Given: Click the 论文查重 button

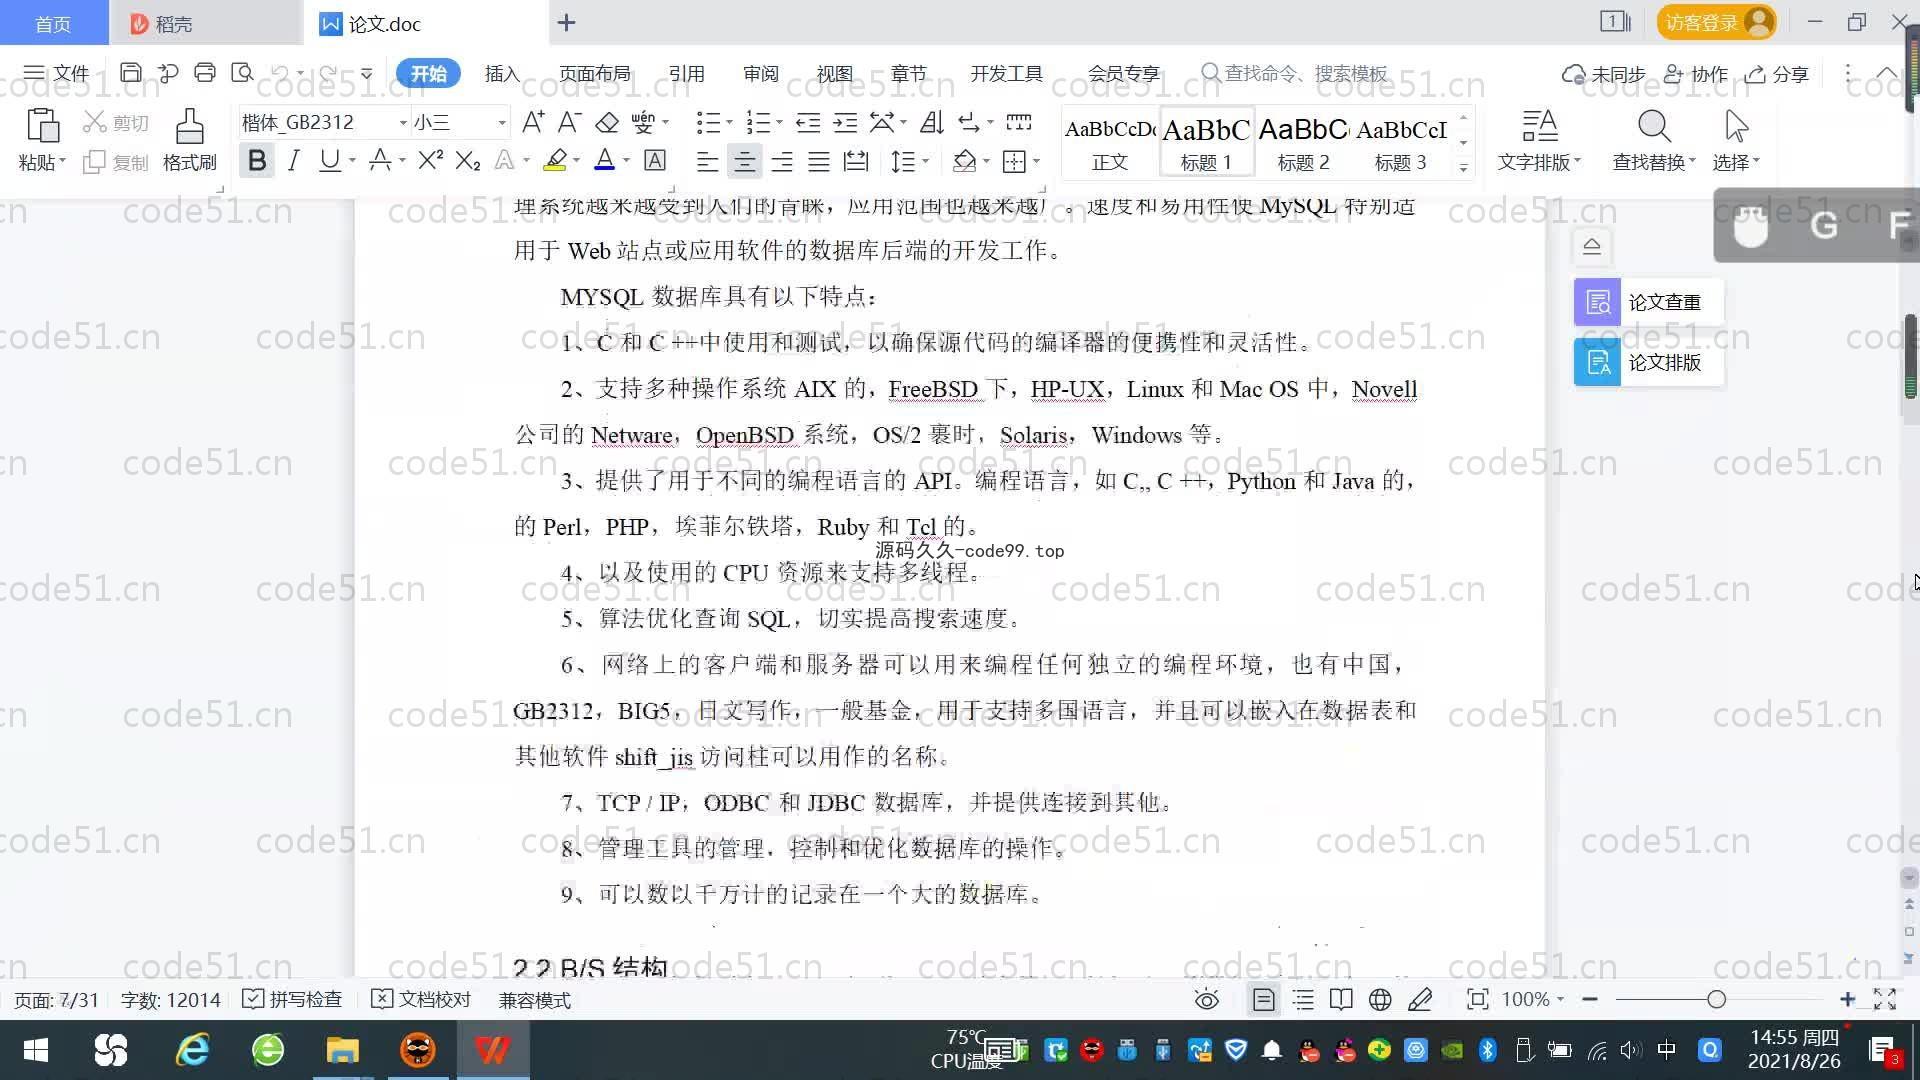Looking at the screenshot, I should 1648,302.
